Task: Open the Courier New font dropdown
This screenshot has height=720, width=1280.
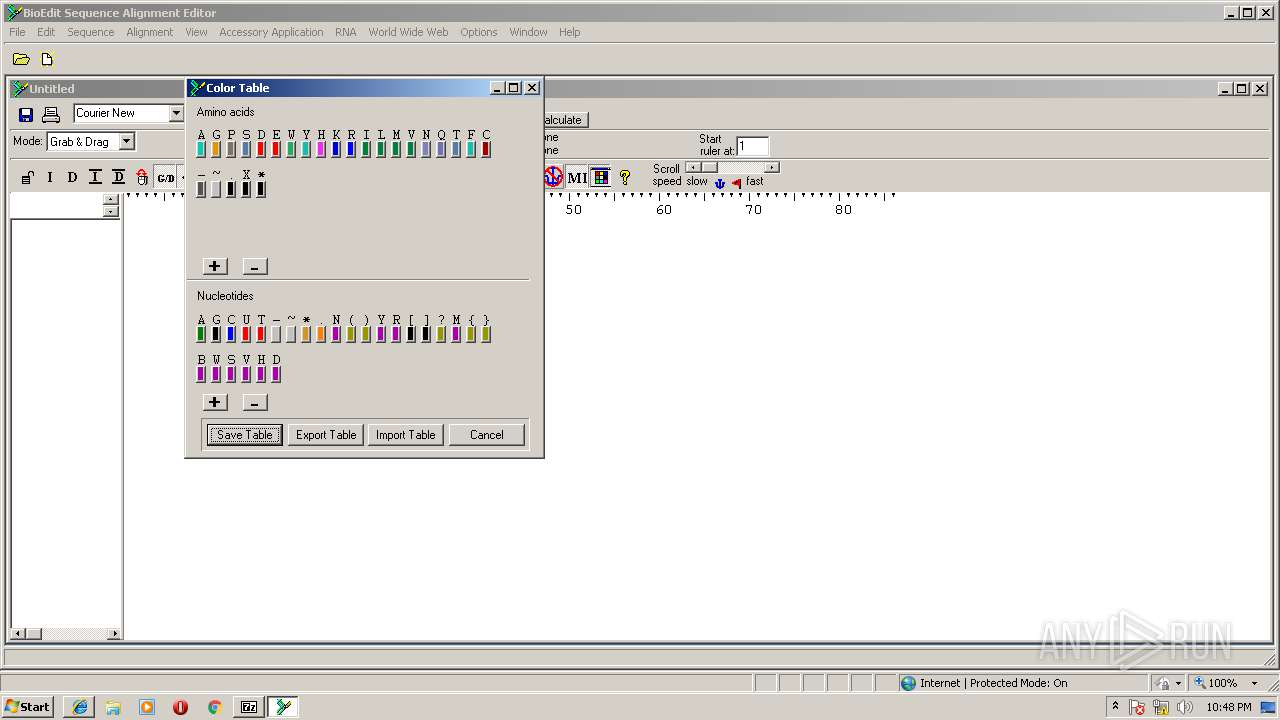Action: (x=176, y=113)
